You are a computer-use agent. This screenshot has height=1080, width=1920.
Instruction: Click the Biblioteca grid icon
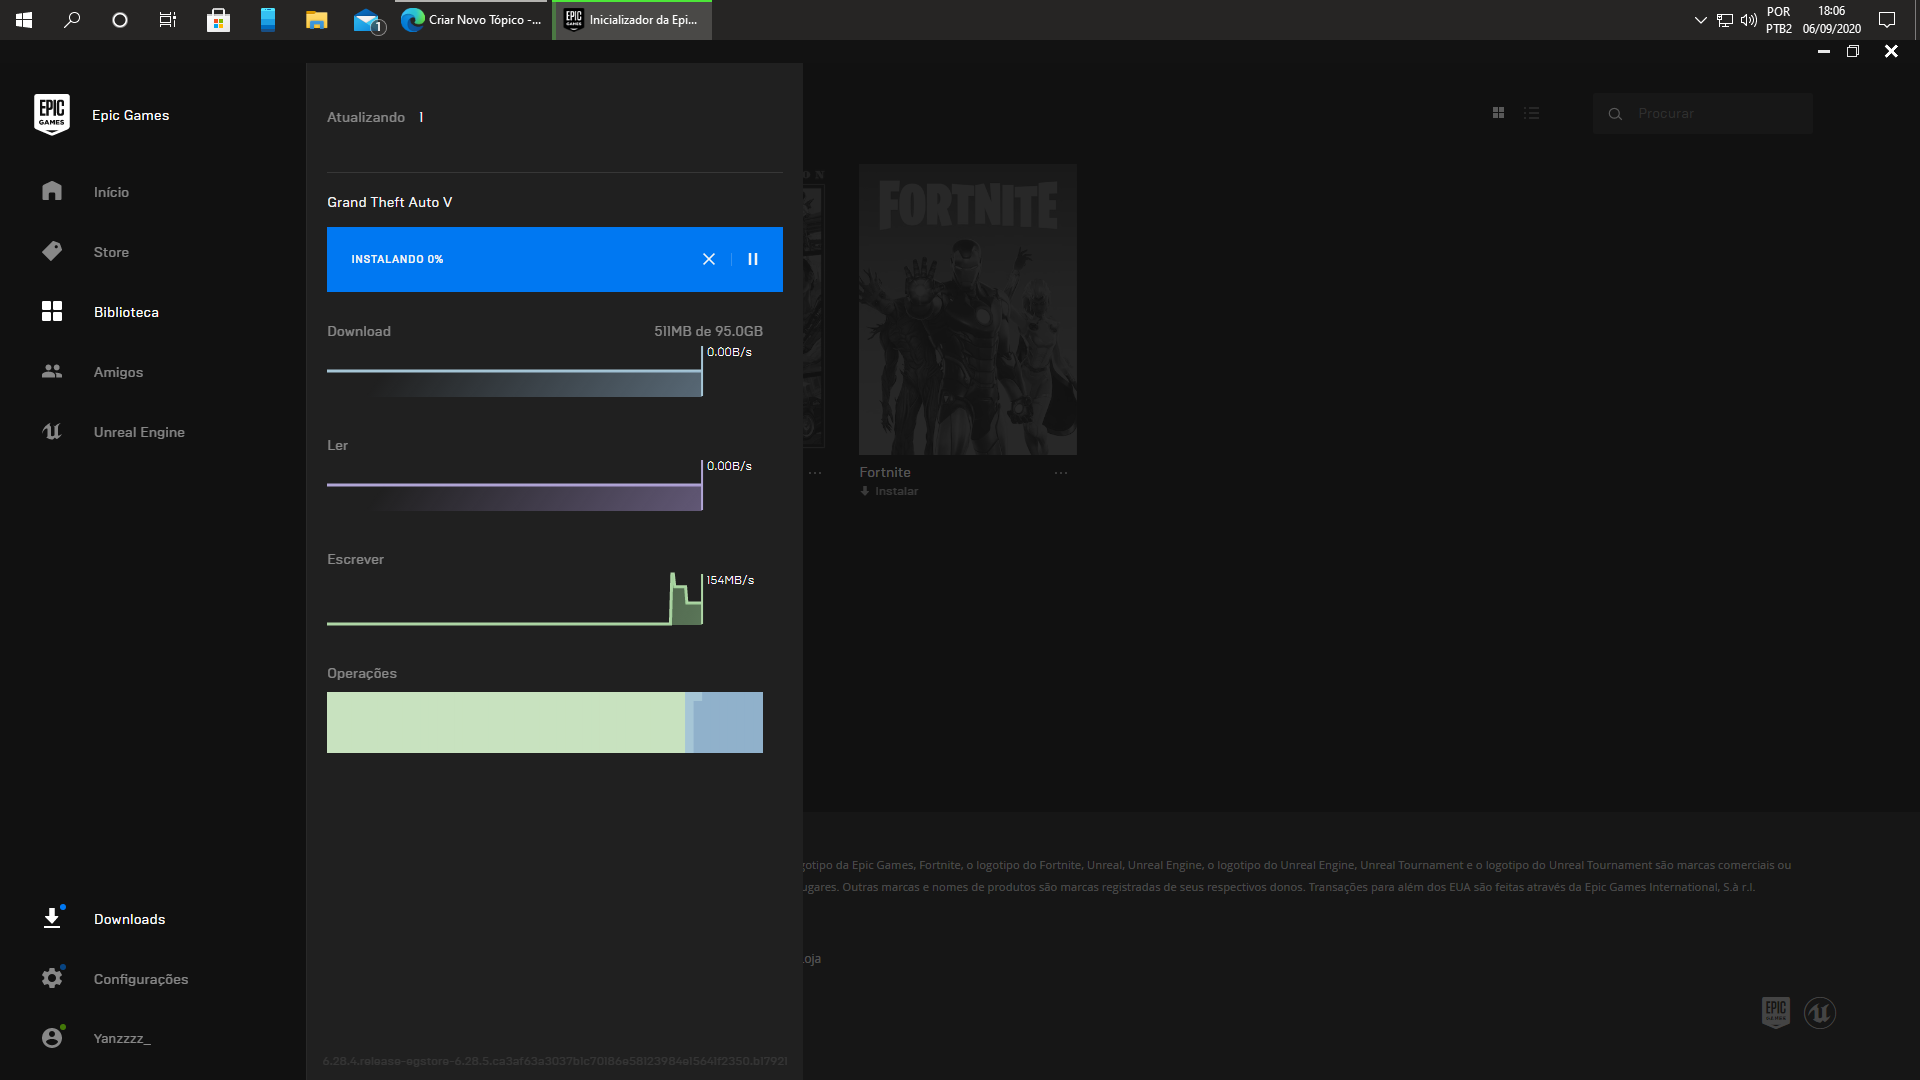tap(52, 311)
